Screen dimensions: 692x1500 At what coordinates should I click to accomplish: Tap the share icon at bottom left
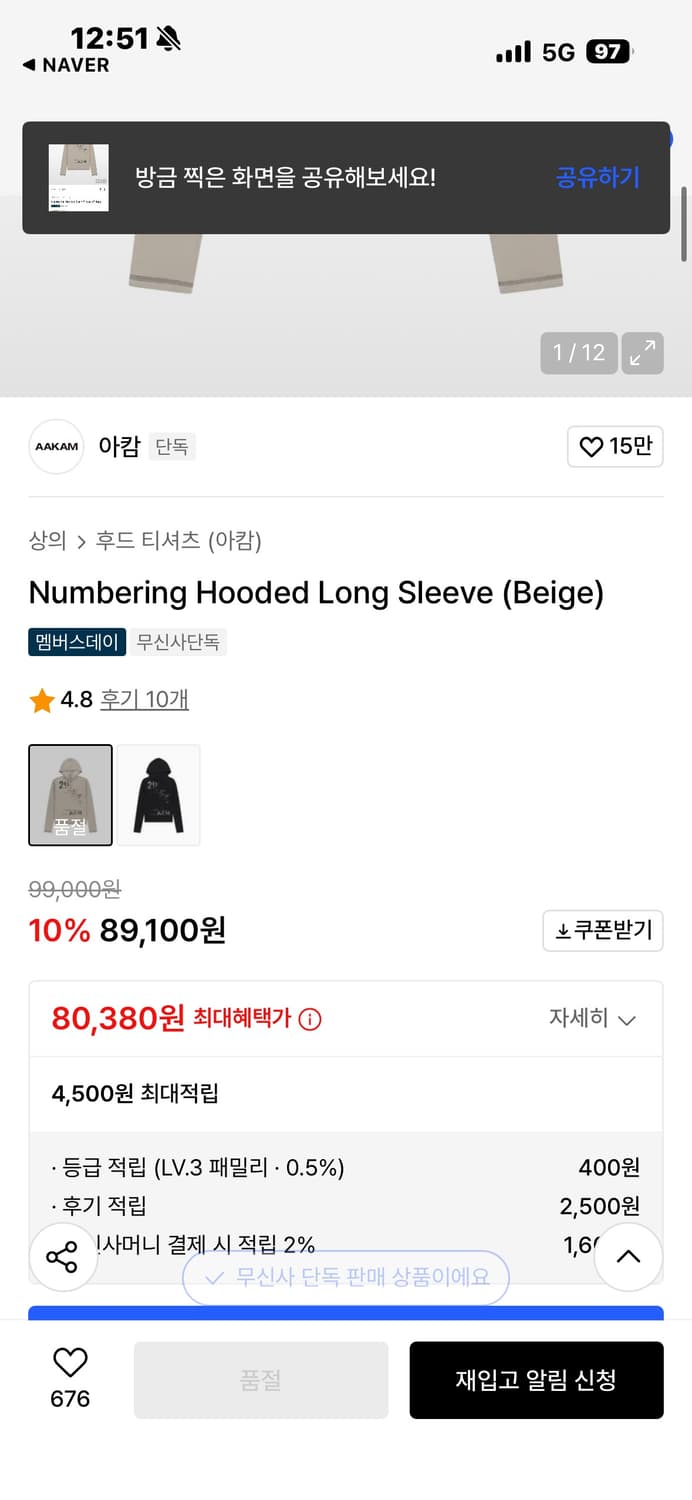click(63, 1257)
